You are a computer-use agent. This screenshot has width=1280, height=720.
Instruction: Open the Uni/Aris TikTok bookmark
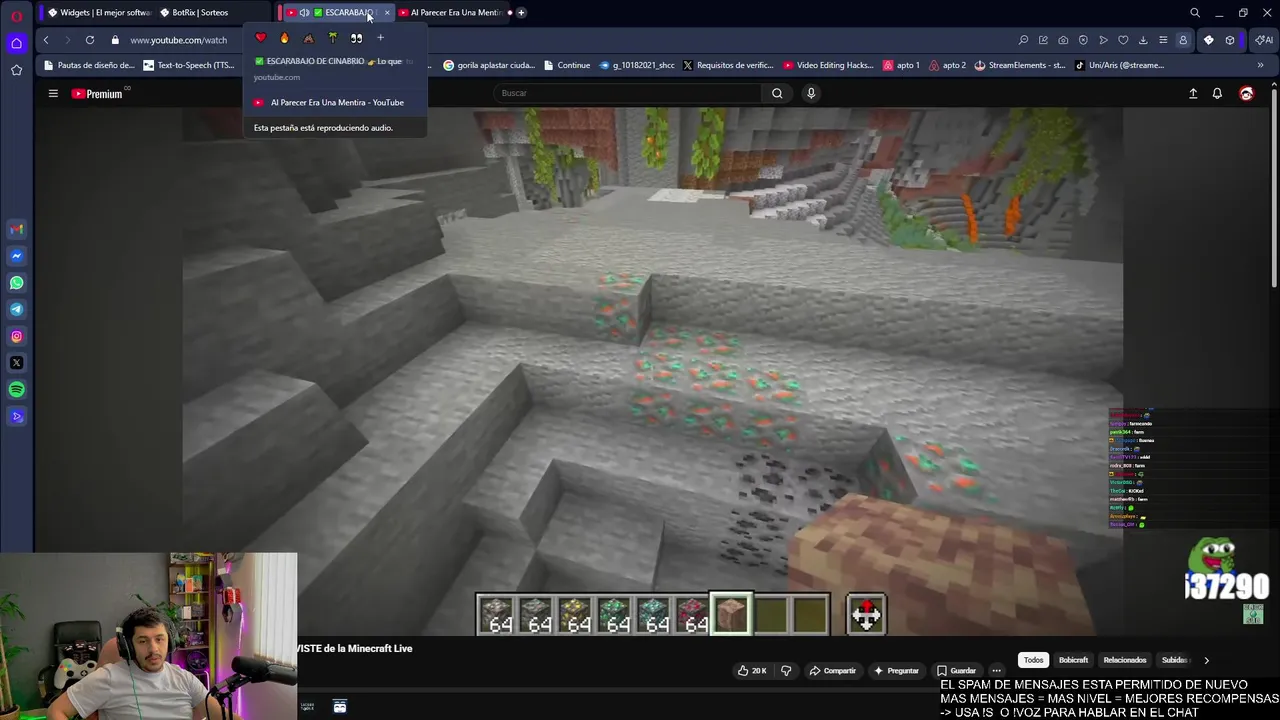tap(1120, 65)
